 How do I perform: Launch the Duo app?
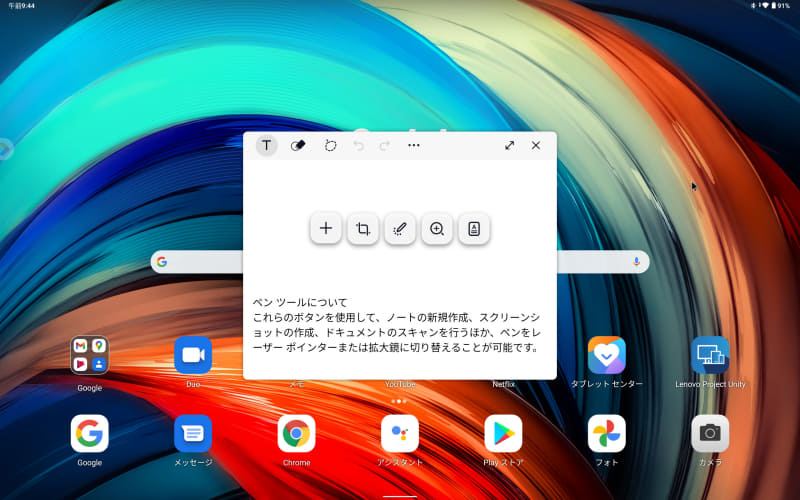point(193,356)
